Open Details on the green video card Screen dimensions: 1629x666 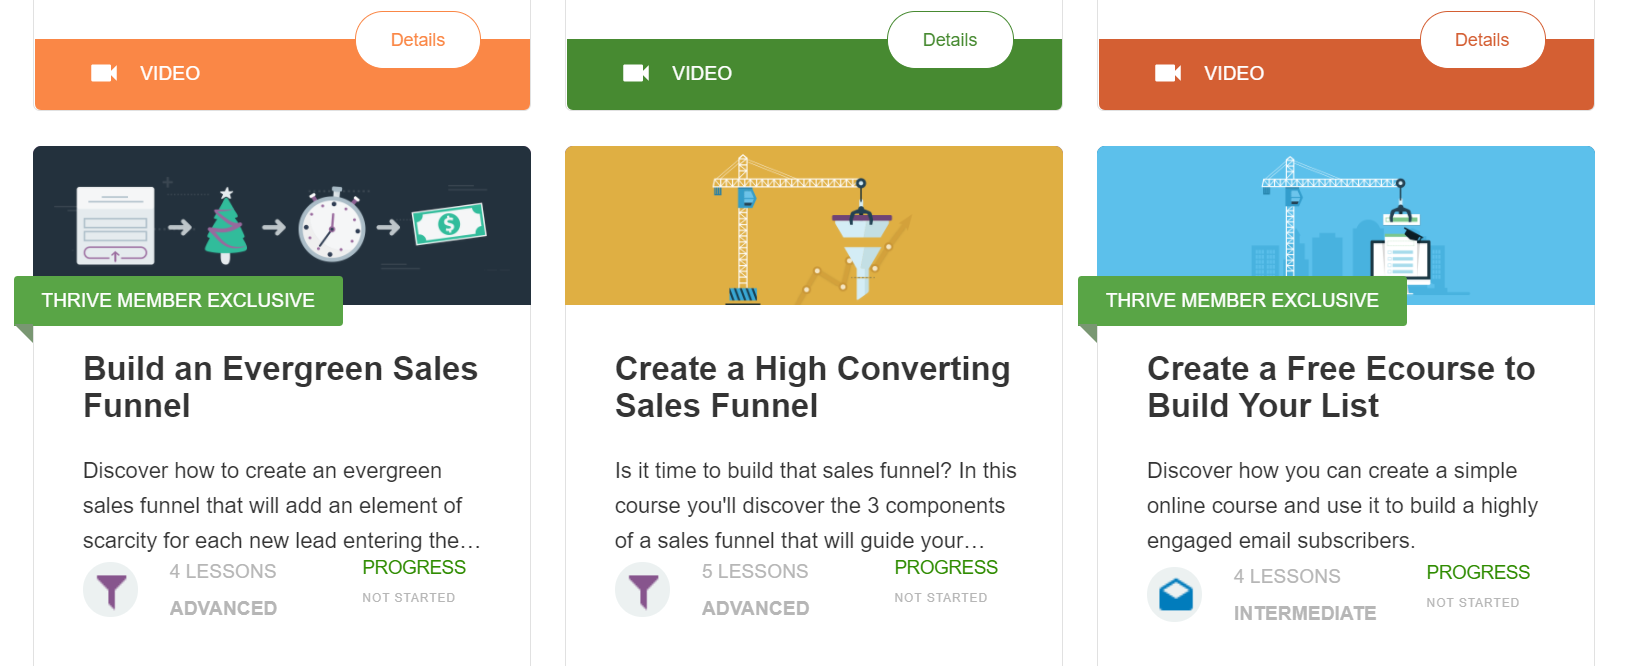click(x=950, y=40)
